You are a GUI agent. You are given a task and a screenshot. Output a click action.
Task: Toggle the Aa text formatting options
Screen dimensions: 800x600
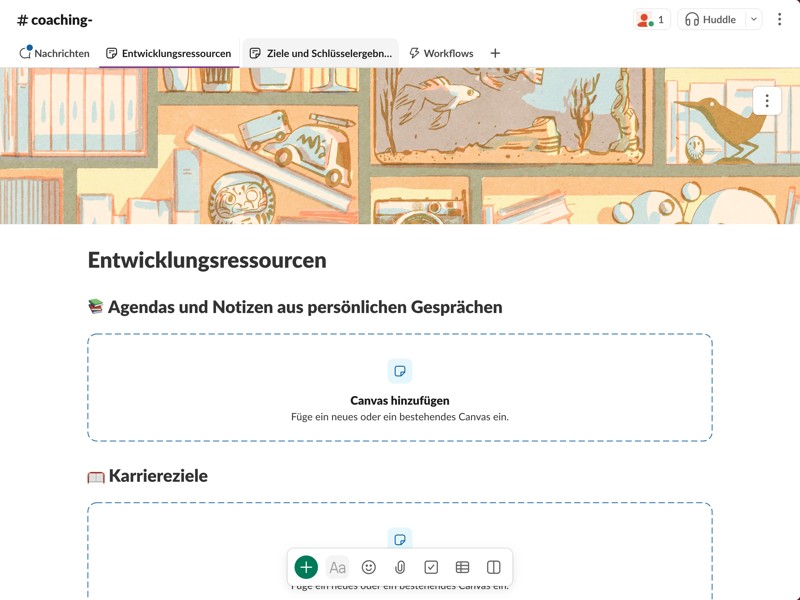pos(337,567)
